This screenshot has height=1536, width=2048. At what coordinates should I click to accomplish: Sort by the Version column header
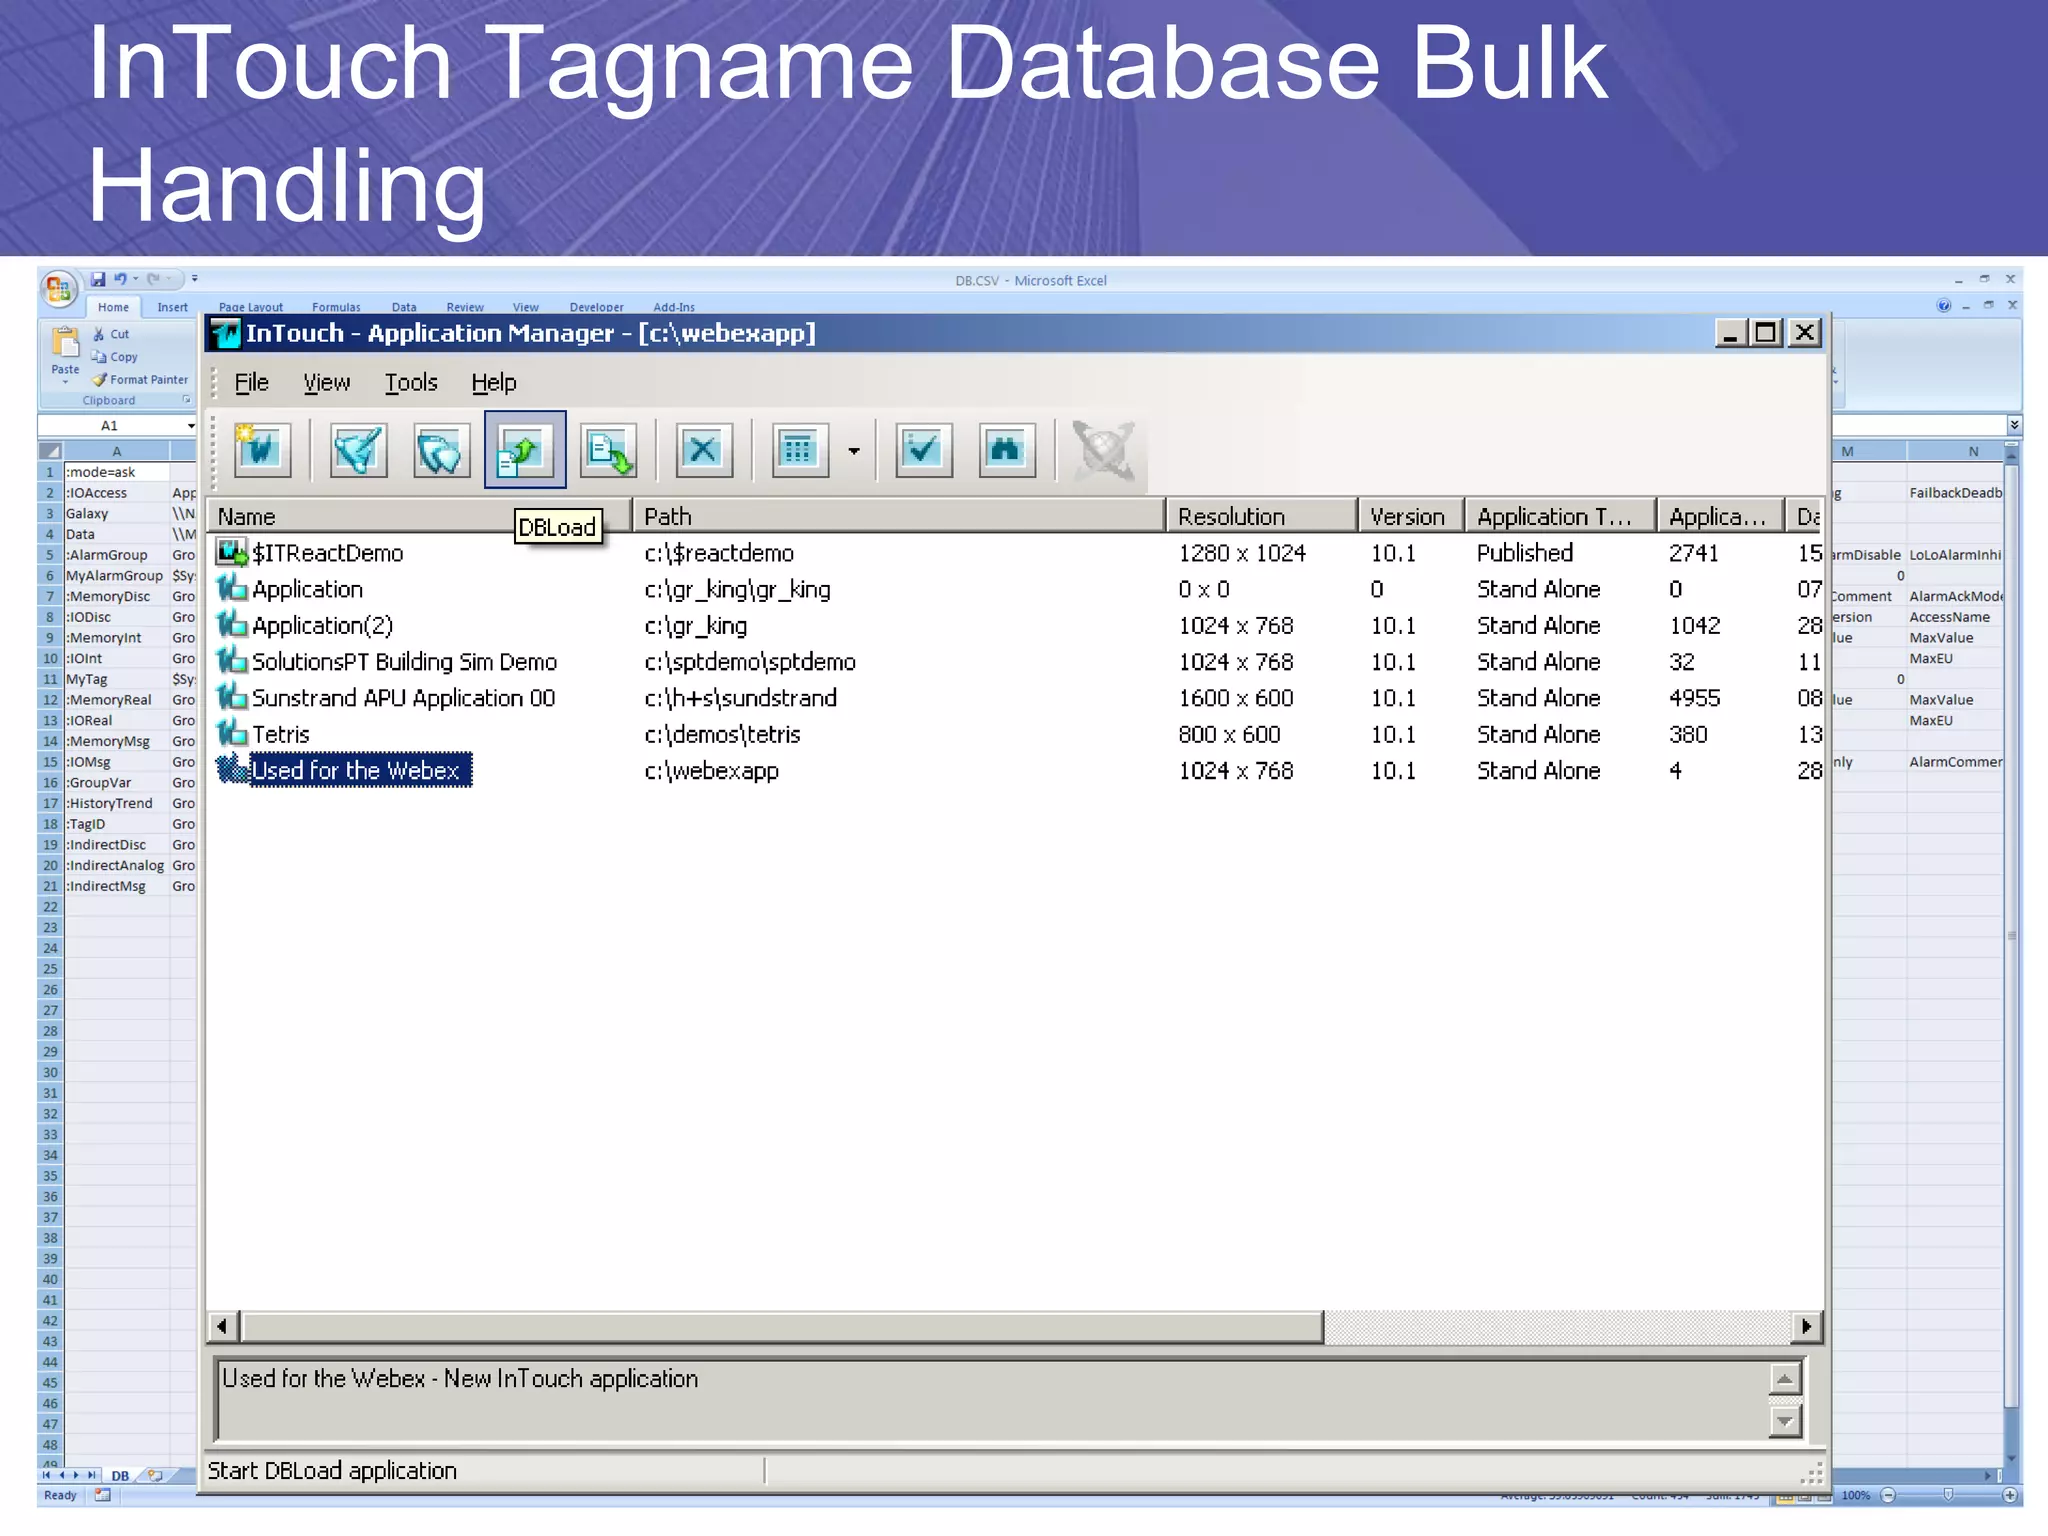(1411, 516)
